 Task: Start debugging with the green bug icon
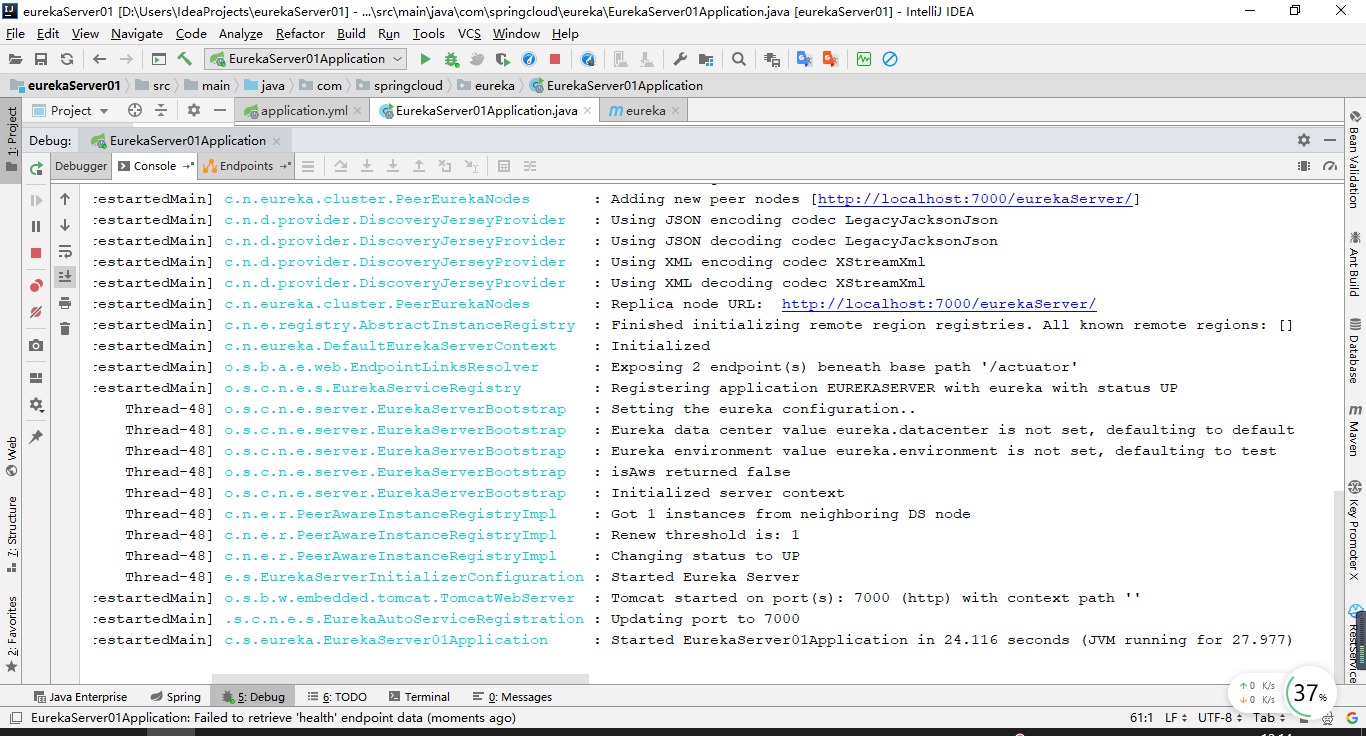pyautogui.click(x=451, y=59)
